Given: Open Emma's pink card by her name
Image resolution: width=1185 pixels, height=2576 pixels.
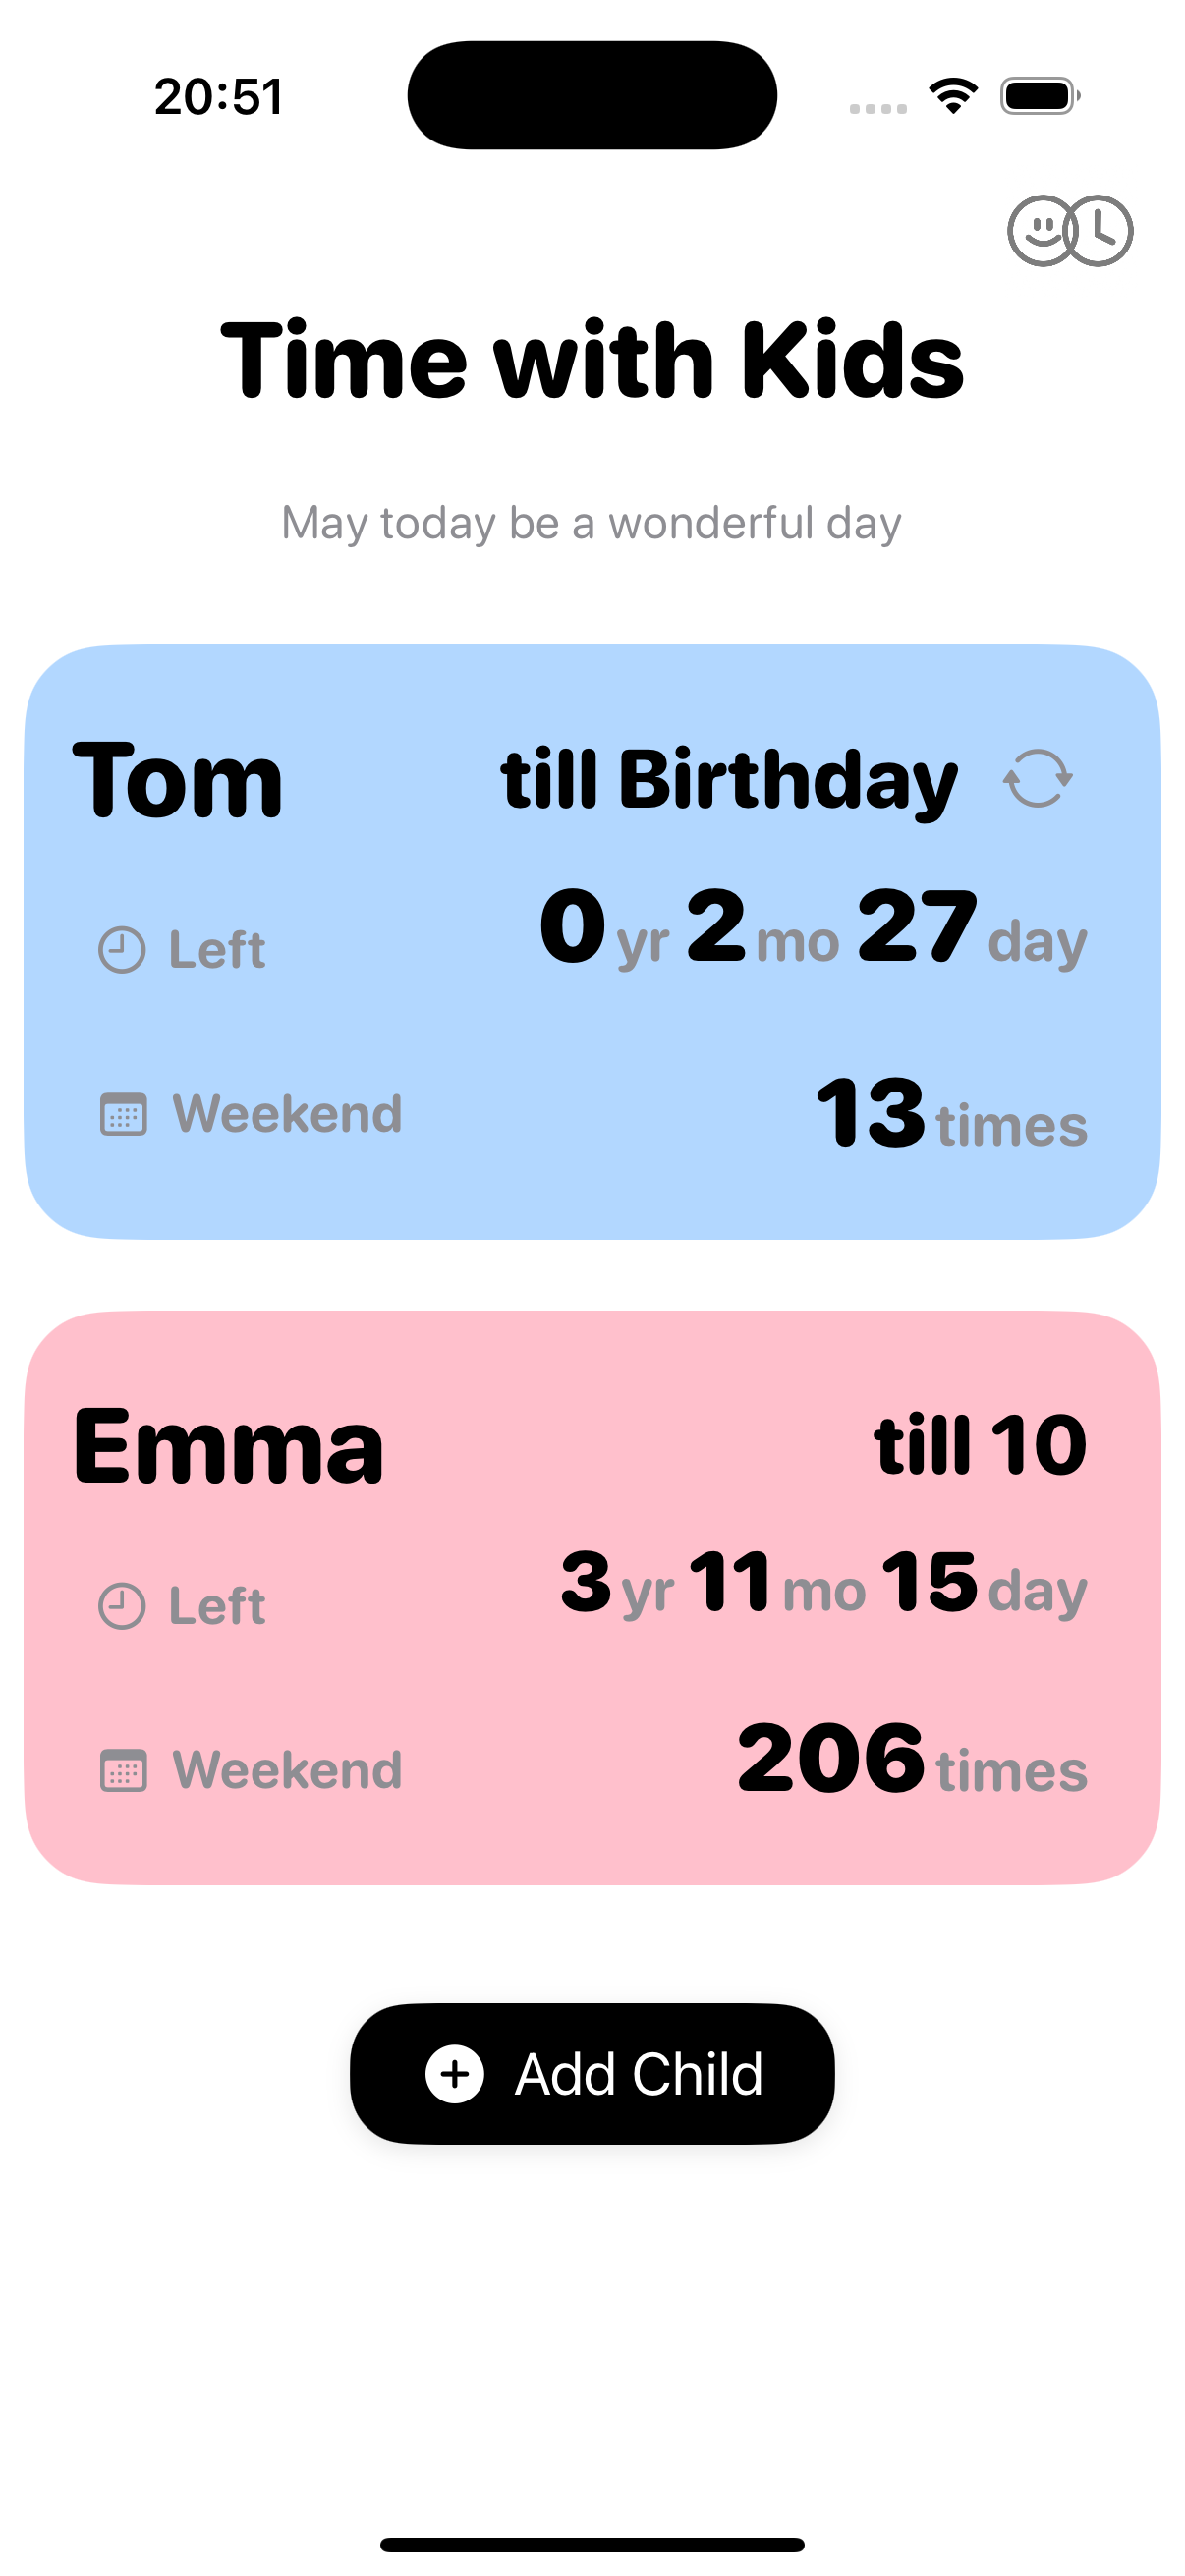Looking at the screenshot, I should click(228, 1446).
